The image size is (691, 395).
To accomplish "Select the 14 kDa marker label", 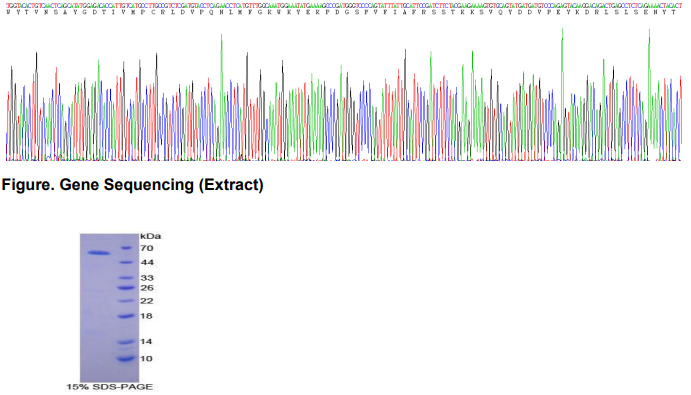I will [x=146, y=342].
